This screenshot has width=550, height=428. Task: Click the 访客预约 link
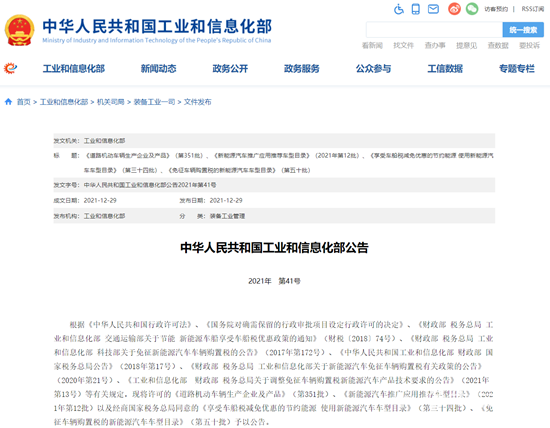coord(496,9)
